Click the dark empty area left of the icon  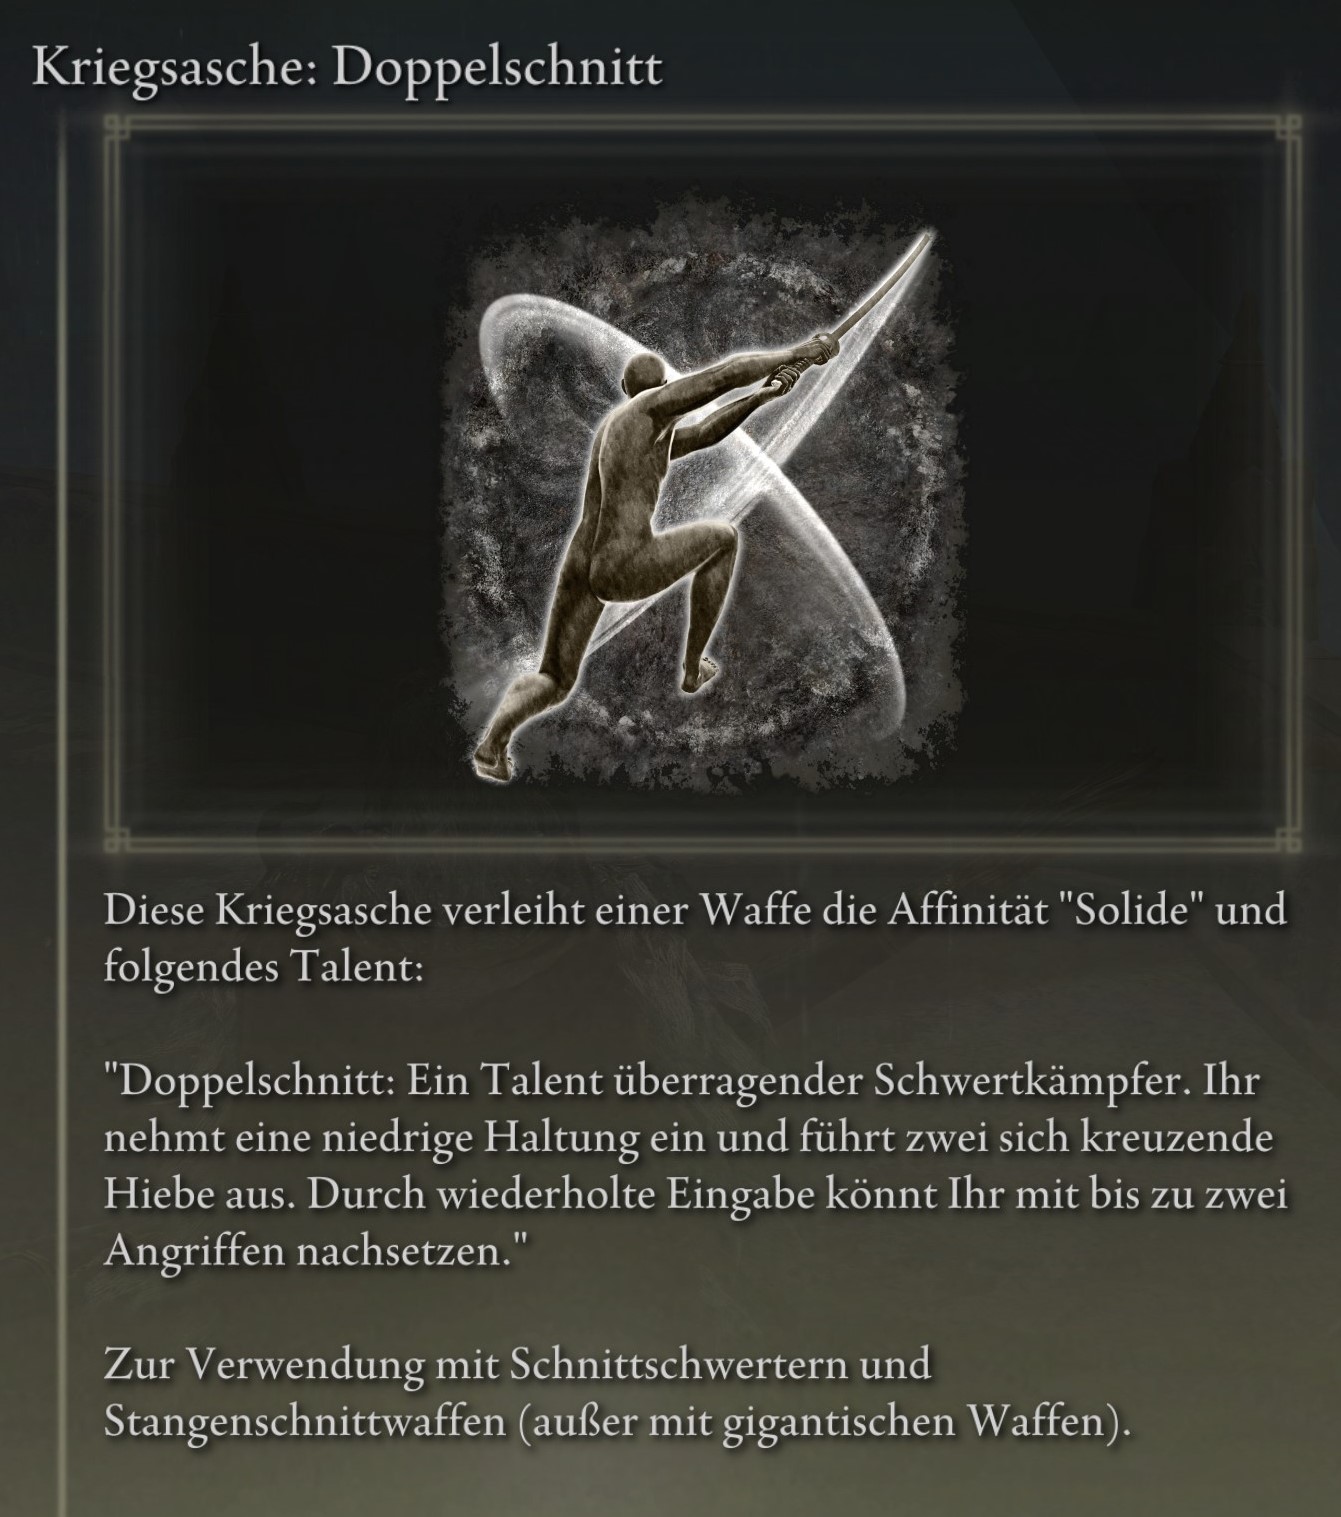280,480
